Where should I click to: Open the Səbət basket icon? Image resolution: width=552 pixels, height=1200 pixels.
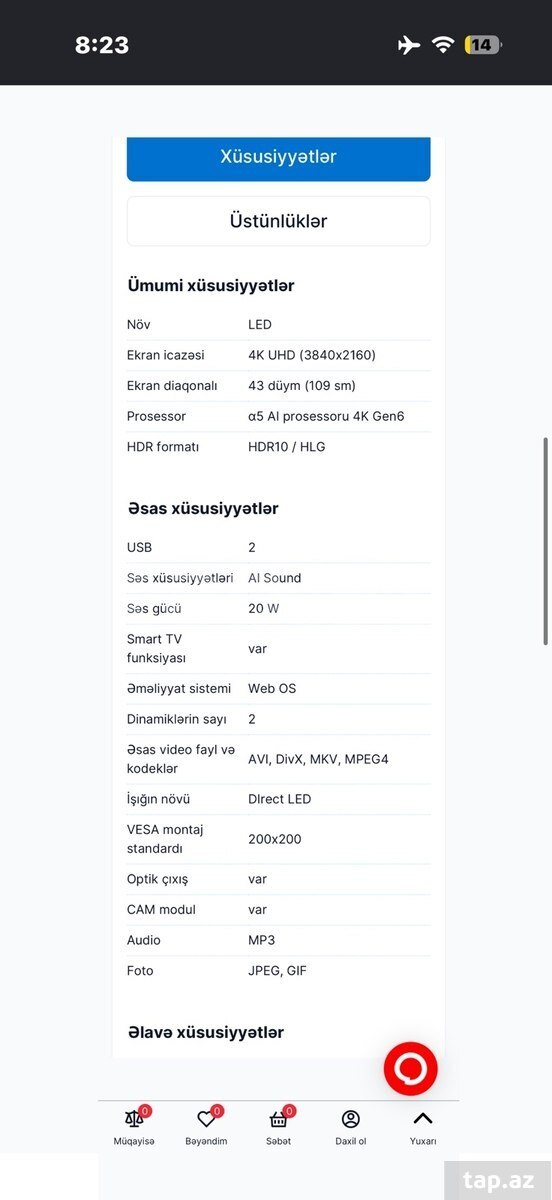pos(278,1119)
